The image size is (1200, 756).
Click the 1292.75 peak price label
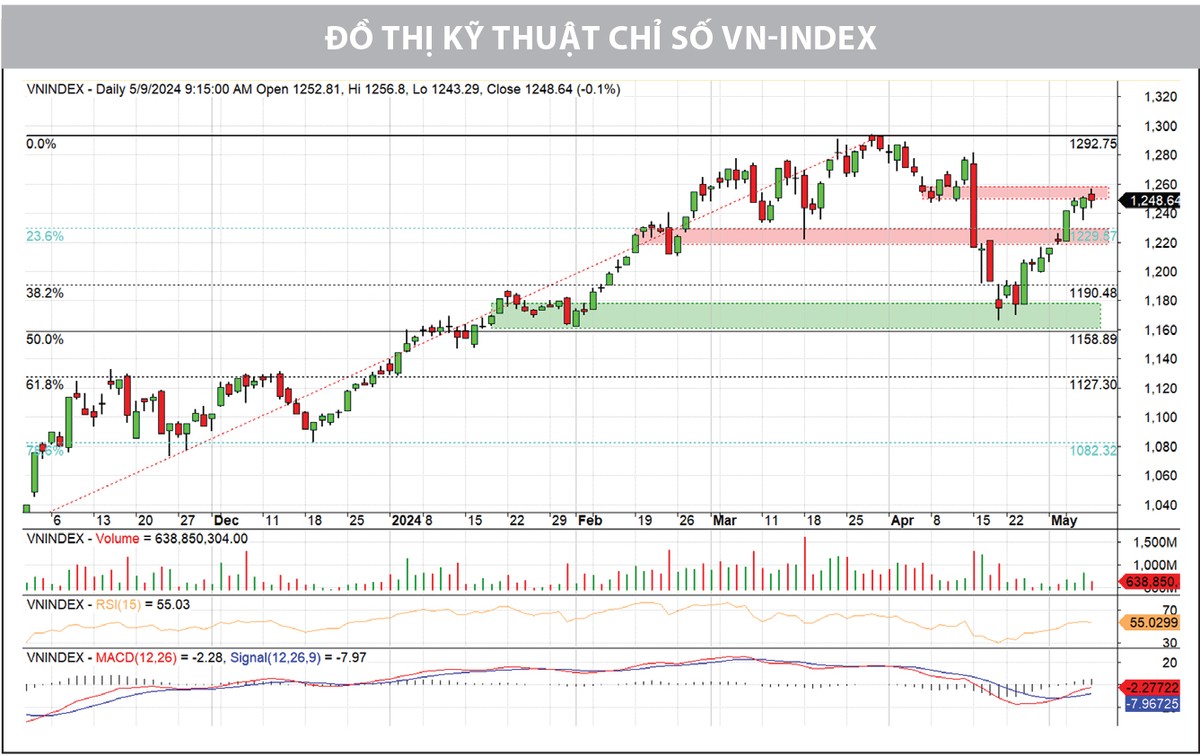pyautogui.click(x=1092, y=144)
